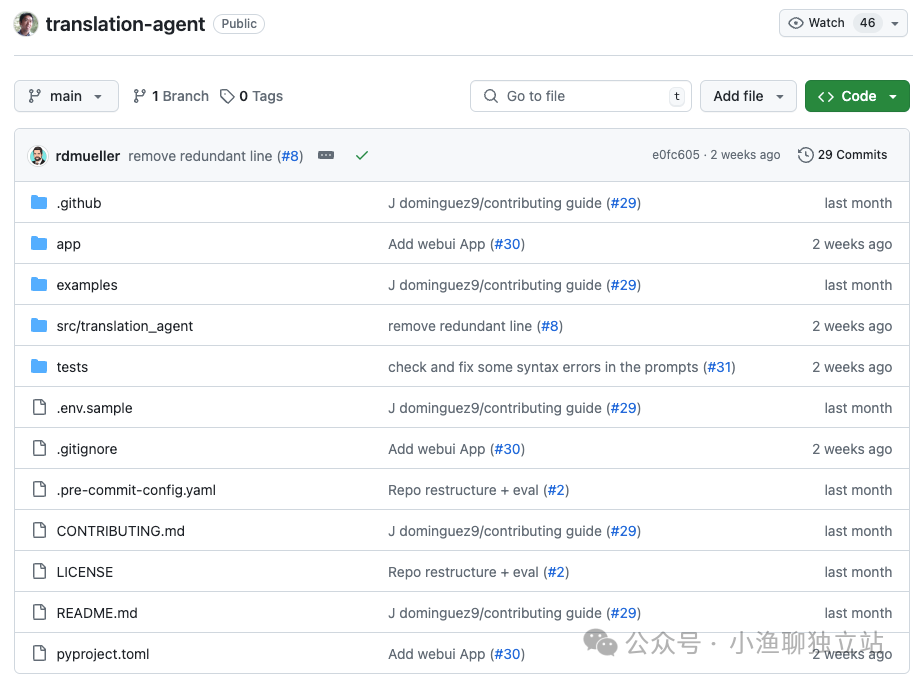The height and width of the screenshot is (680, 913).
Task: Open the 0 Tags link
Action: coord(252,96)
